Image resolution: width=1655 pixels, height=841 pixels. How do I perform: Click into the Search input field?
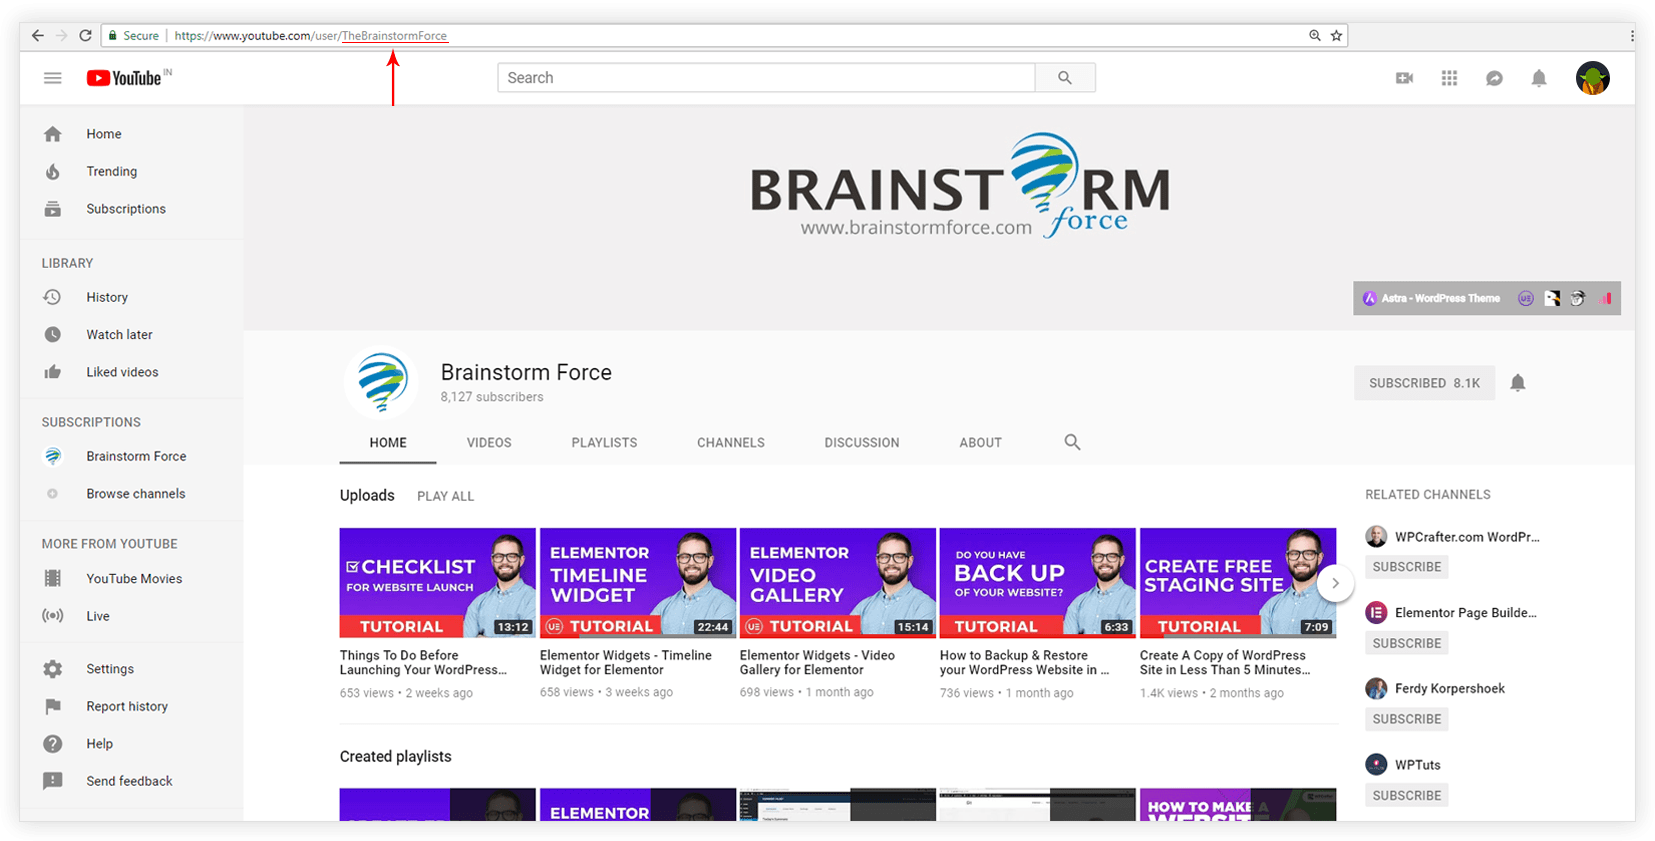click(766, 78)
